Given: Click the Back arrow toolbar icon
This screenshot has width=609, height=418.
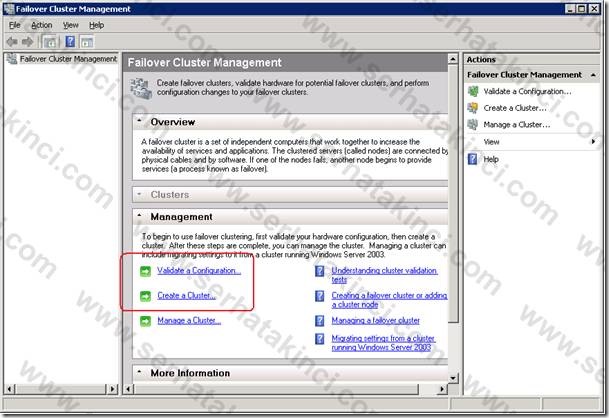Looking at the screenshot, I should (x=12, y=42).
